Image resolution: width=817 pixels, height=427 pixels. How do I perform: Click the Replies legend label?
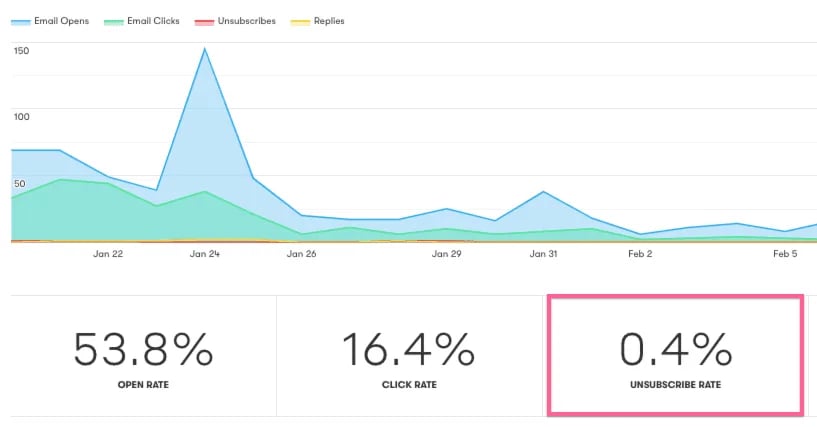(x=327, y=21)
